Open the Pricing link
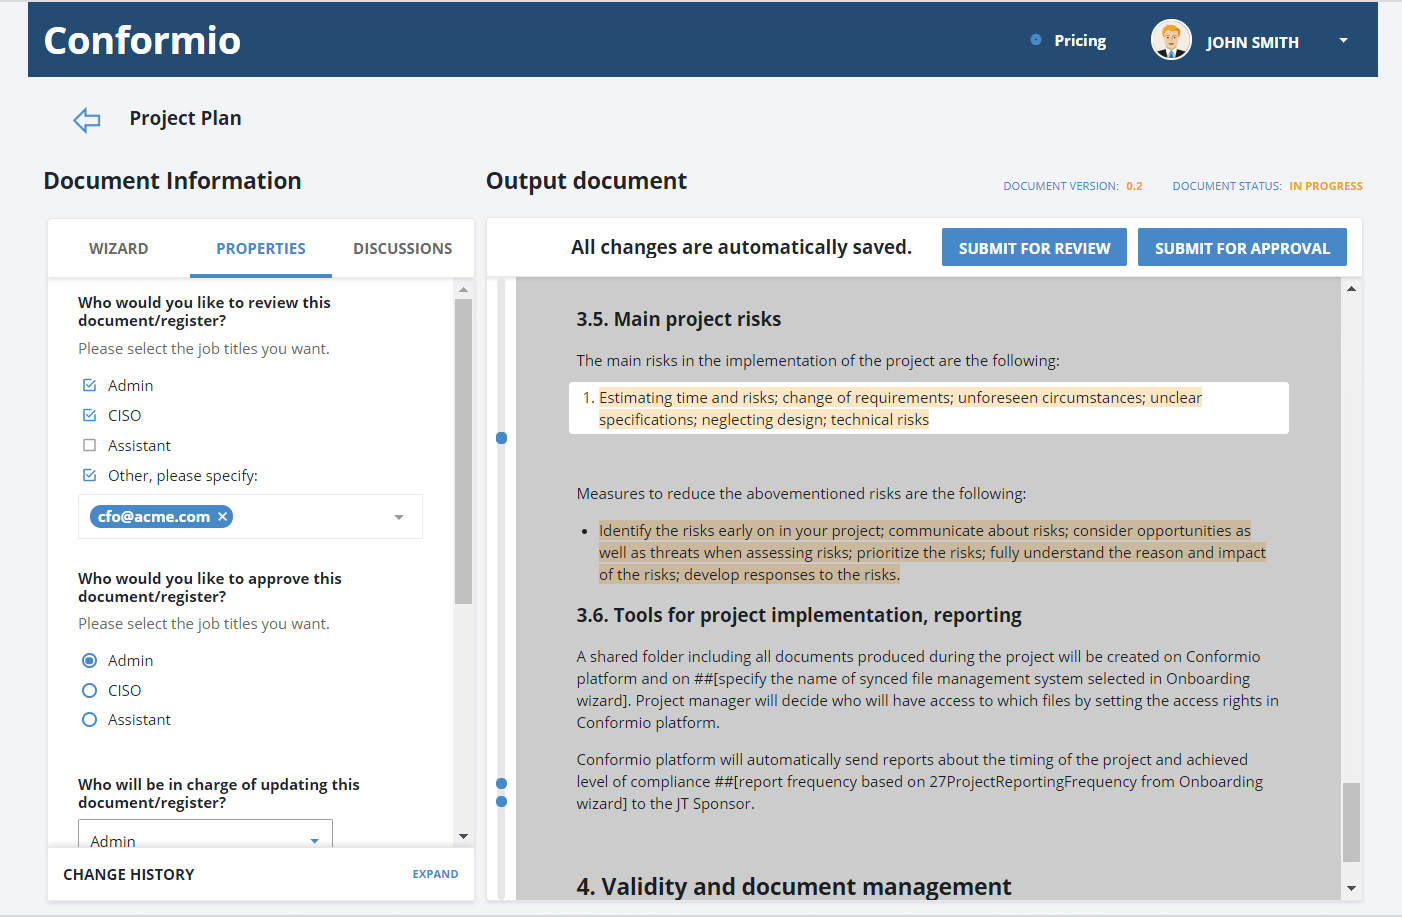The width and height of the screenshot is (1402, 917). (x=1080, y=41)
